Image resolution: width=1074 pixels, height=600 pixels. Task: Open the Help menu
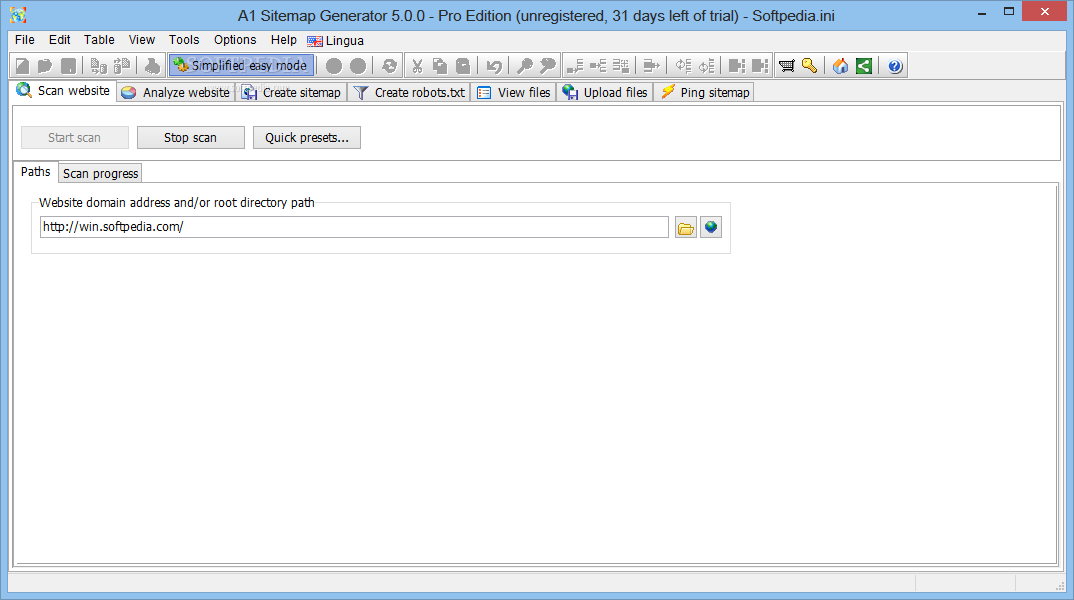pos(284,40)
